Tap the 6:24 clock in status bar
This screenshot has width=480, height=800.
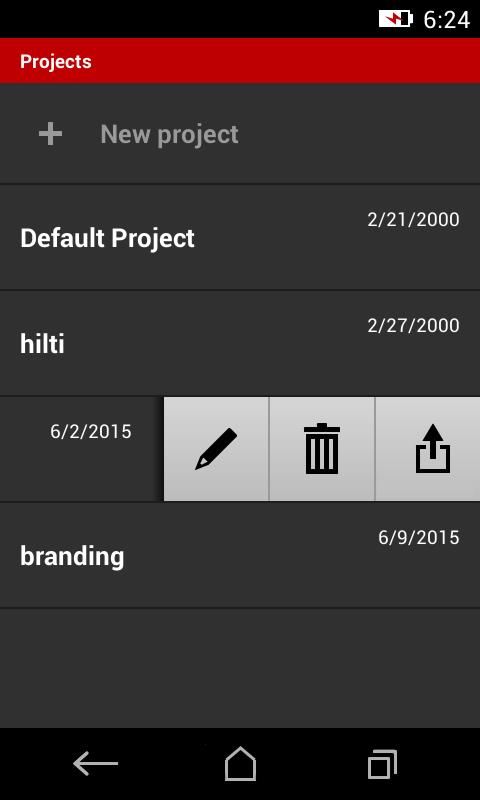coord(446,20)
